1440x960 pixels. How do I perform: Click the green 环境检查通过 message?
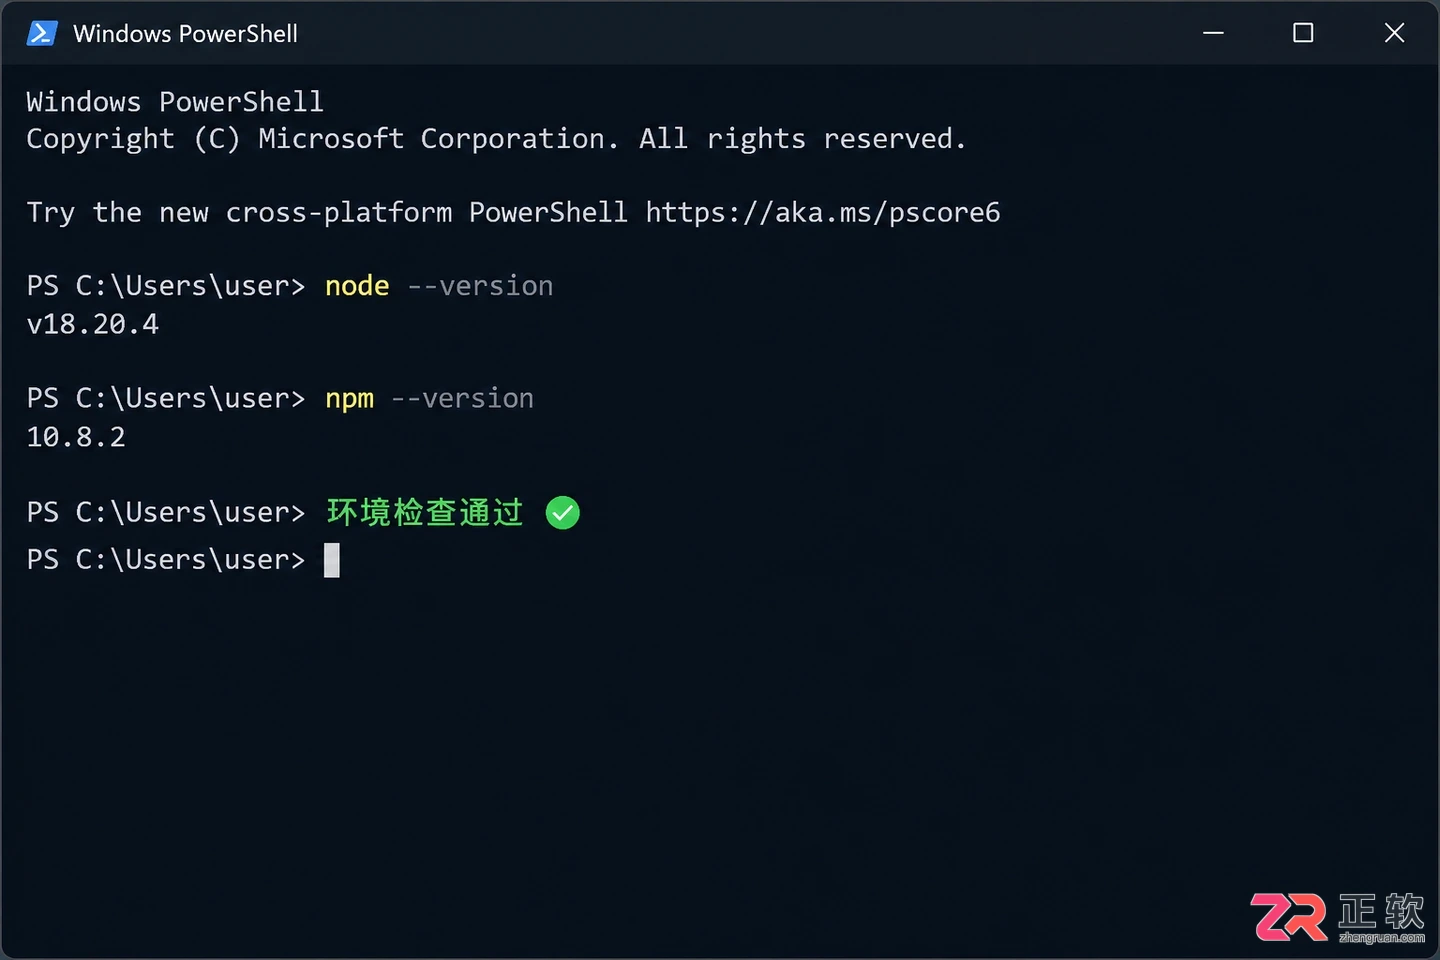[425, 512]
